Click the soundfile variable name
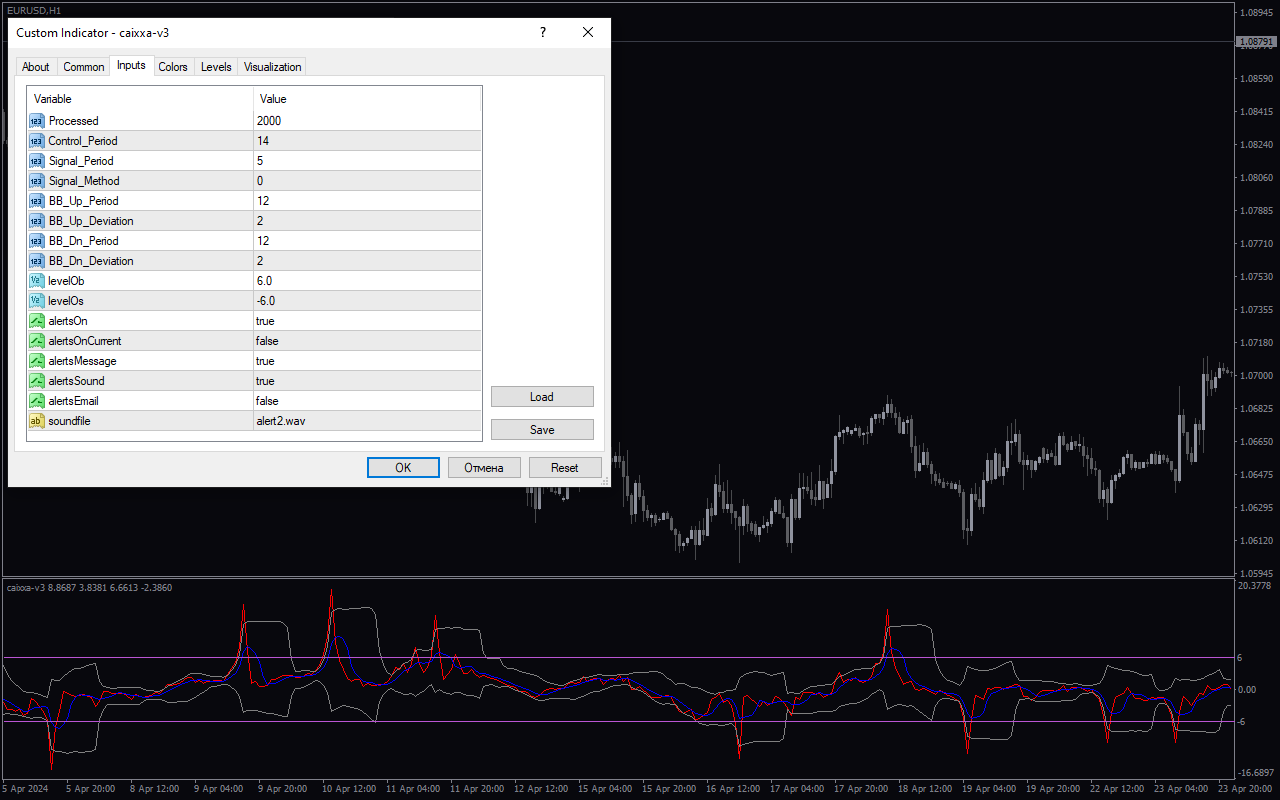 (x=70, y=421)
